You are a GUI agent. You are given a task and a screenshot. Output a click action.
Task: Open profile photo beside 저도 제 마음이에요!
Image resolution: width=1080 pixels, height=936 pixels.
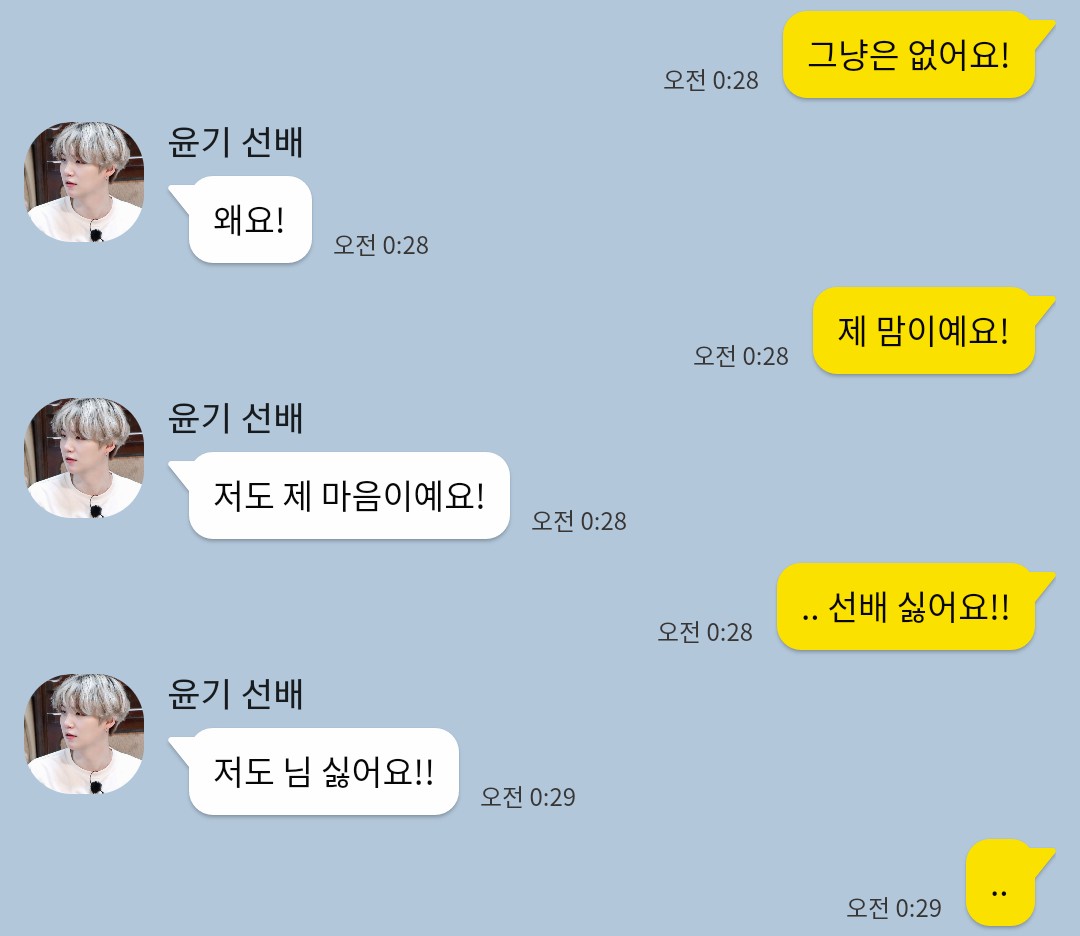(x=84, y=458)
